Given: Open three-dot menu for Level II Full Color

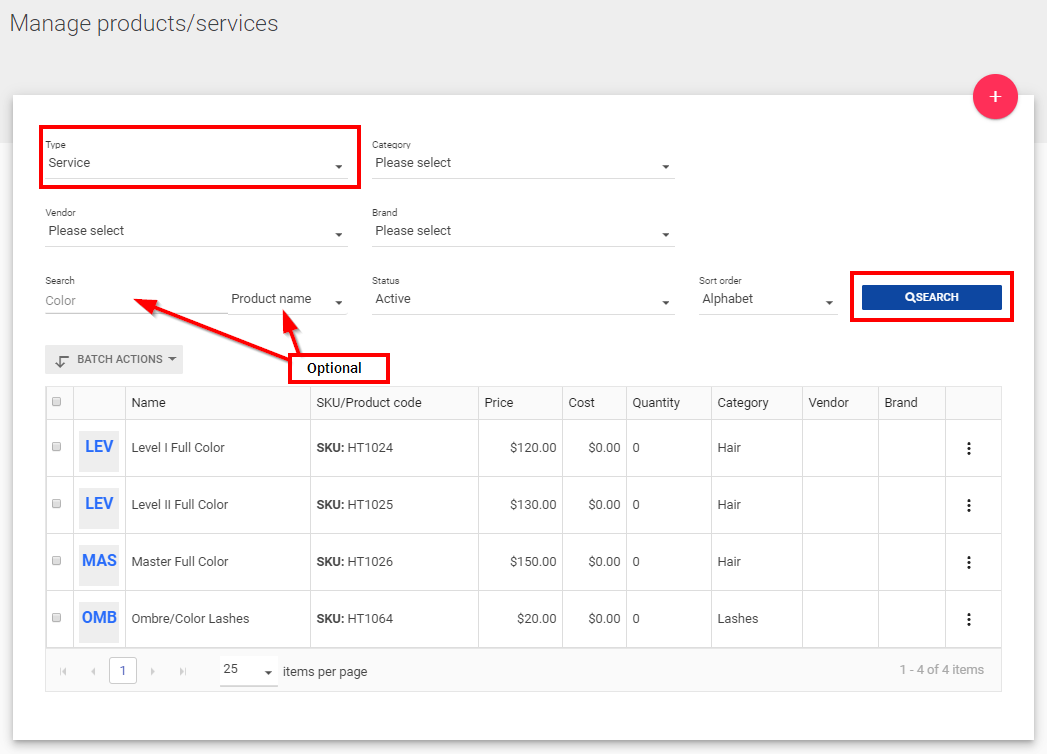Looking at the screenshot, I should tap(968, 505).
